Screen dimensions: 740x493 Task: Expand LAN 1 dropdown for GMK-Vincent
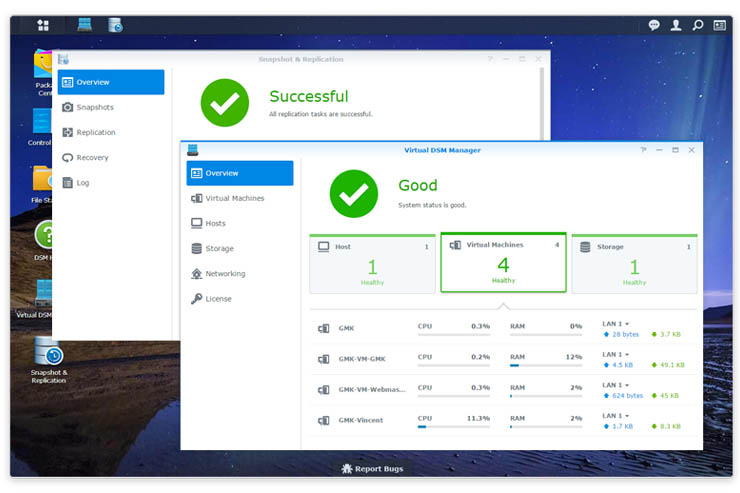[x=616, y=415]
